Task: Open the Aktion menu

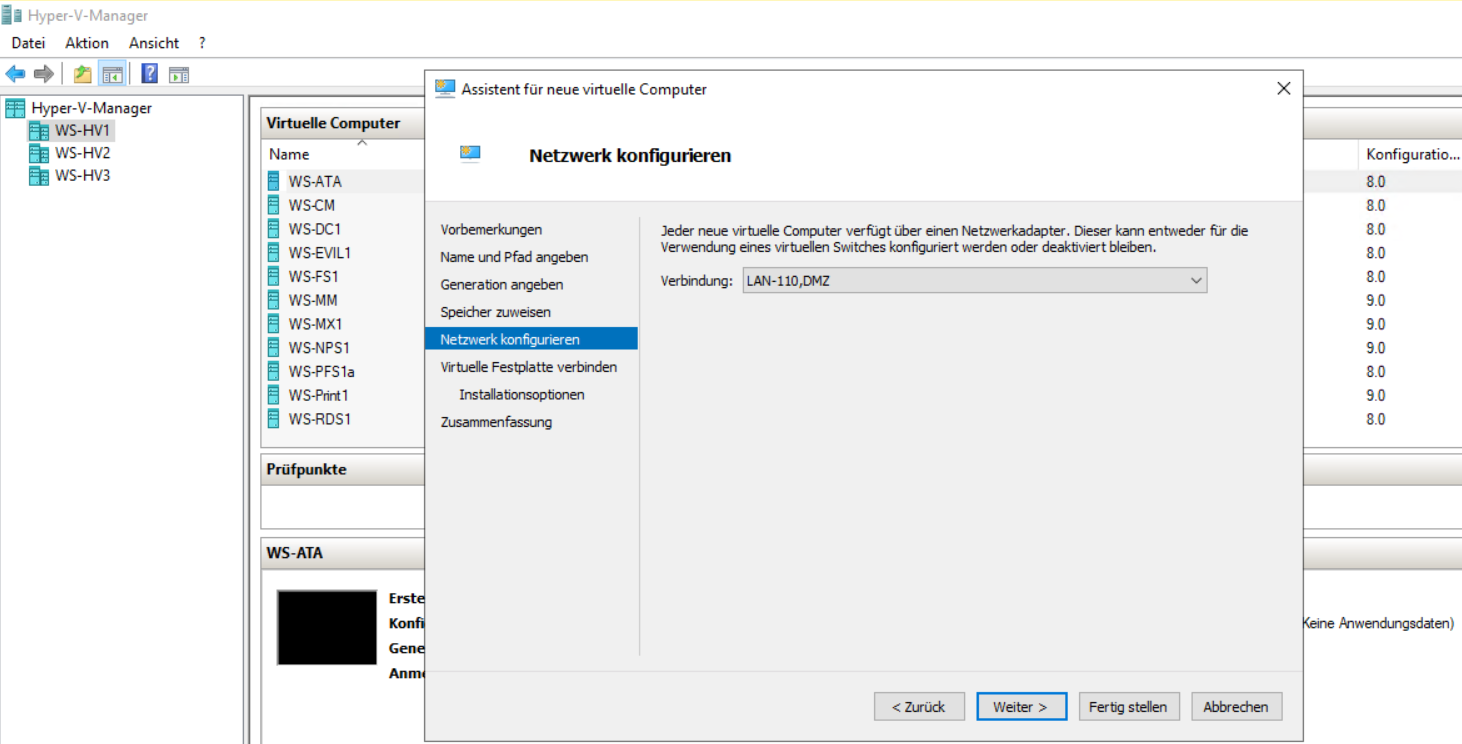Action: coord(87,43)
